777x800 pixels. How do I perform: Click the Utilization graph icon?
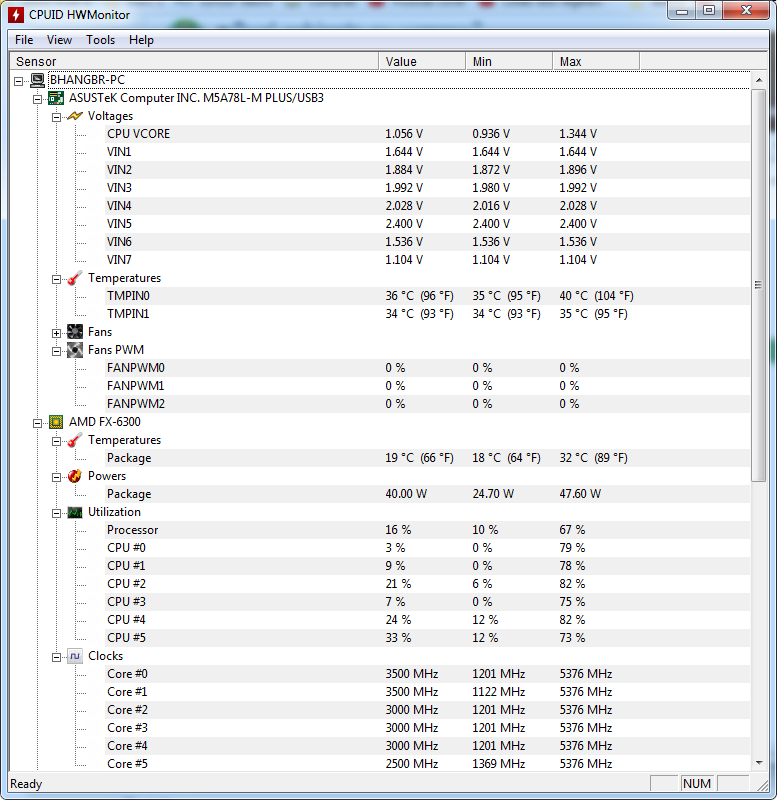click(75, 512)
